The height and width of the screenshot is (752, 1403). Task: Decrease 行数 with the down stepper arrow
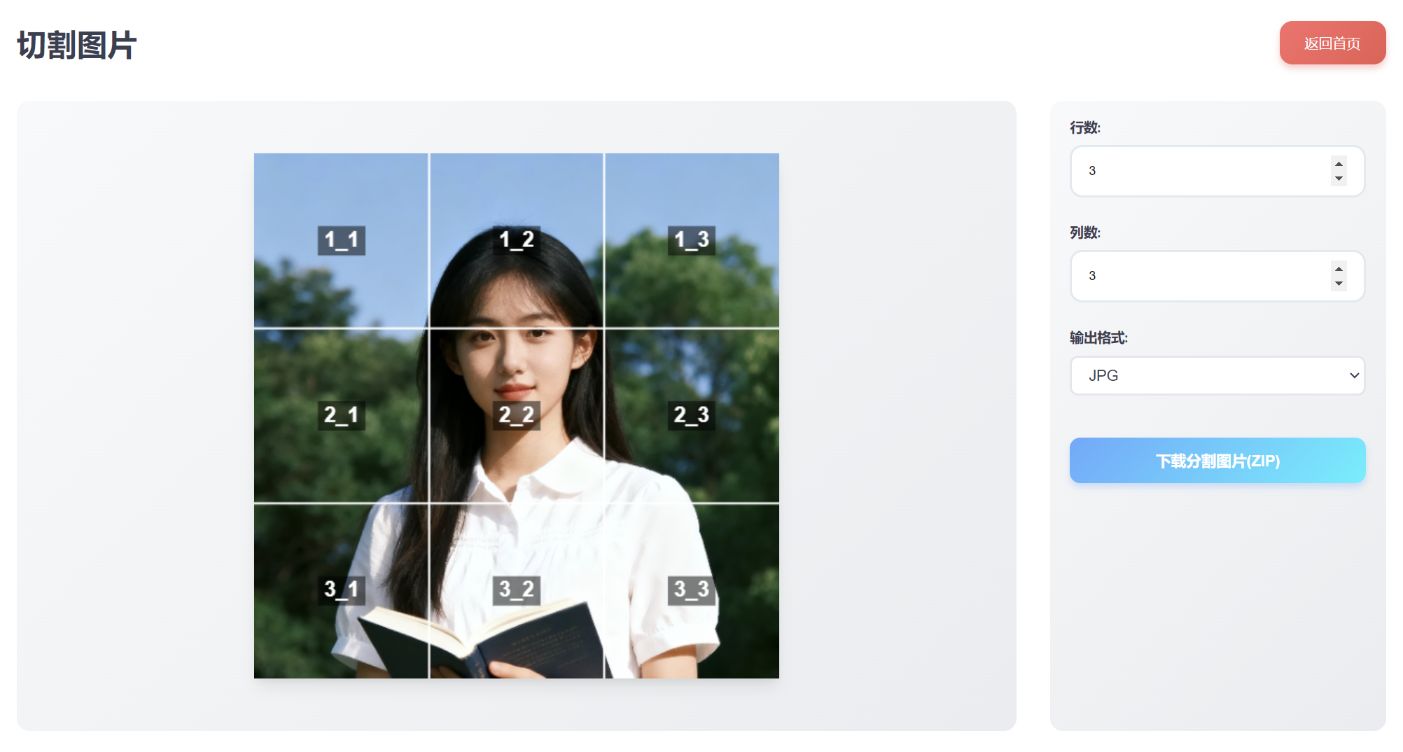coord(1338,178)
